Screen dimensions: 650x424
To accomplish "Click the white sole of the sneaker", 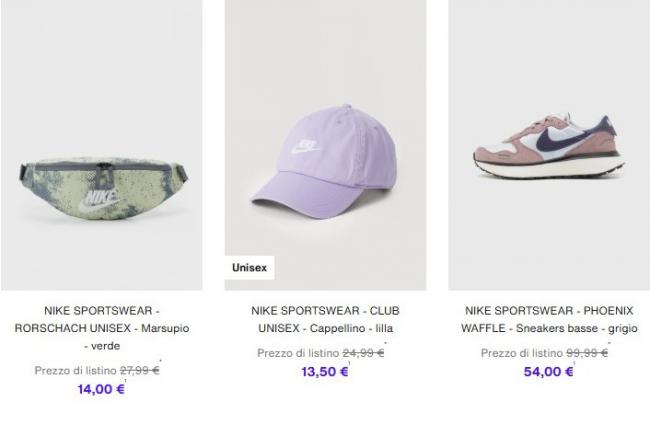I will pyautogui.click(x=549, y=168).
